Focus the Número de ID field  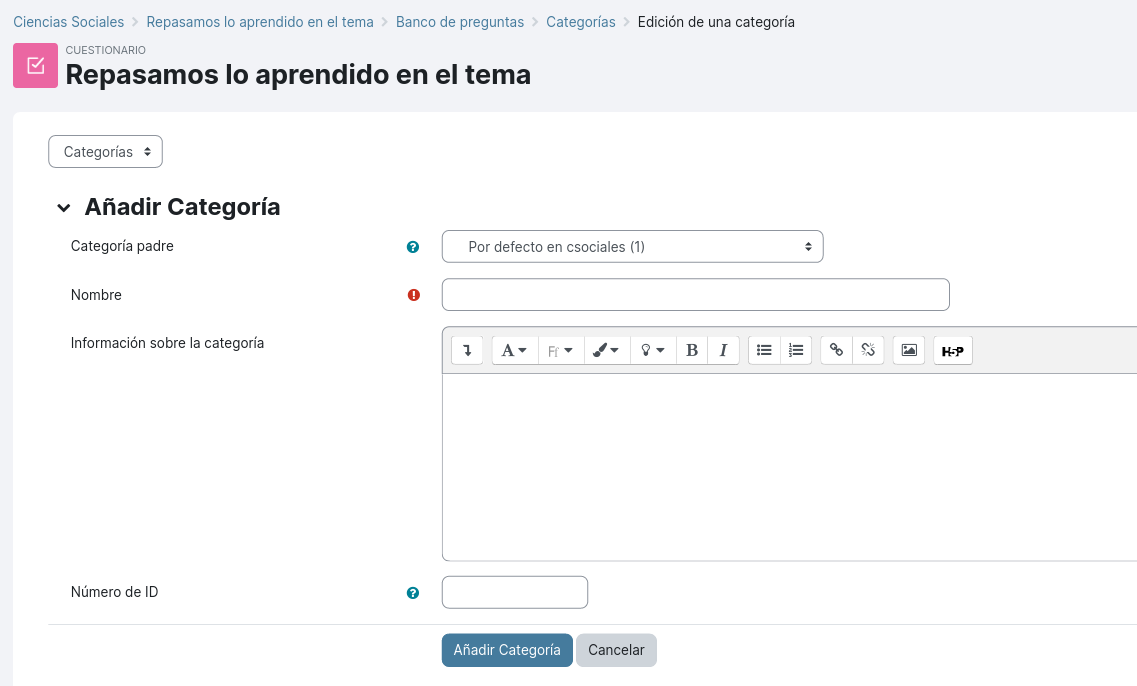pyautogui.click(x=515, y=592)
